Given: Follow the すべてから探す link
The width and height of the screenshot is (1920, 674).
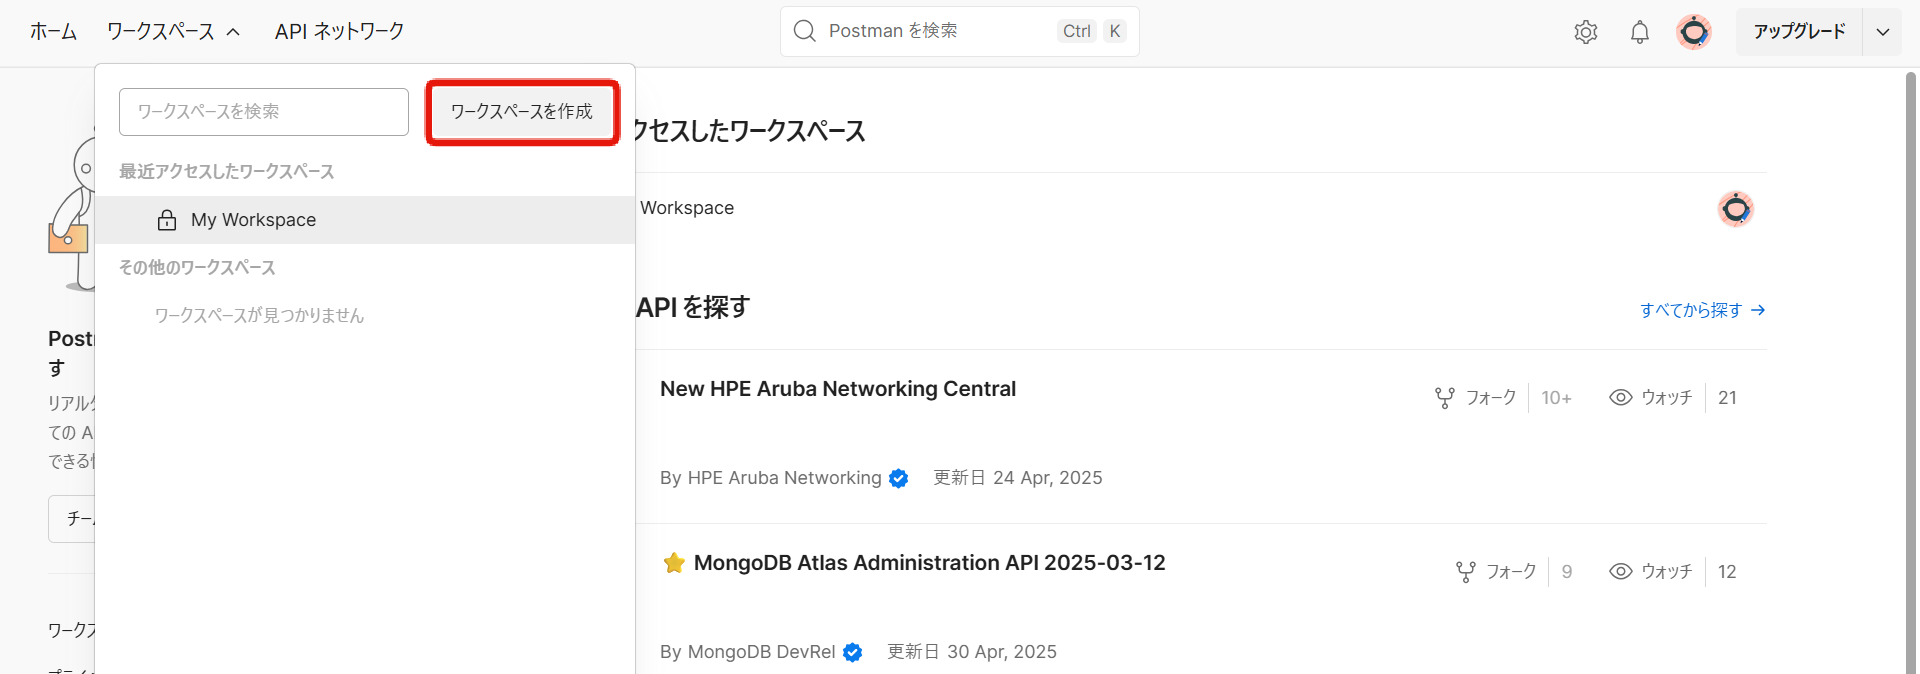Looking at the screenshot, I should [x=1701, y=310].
